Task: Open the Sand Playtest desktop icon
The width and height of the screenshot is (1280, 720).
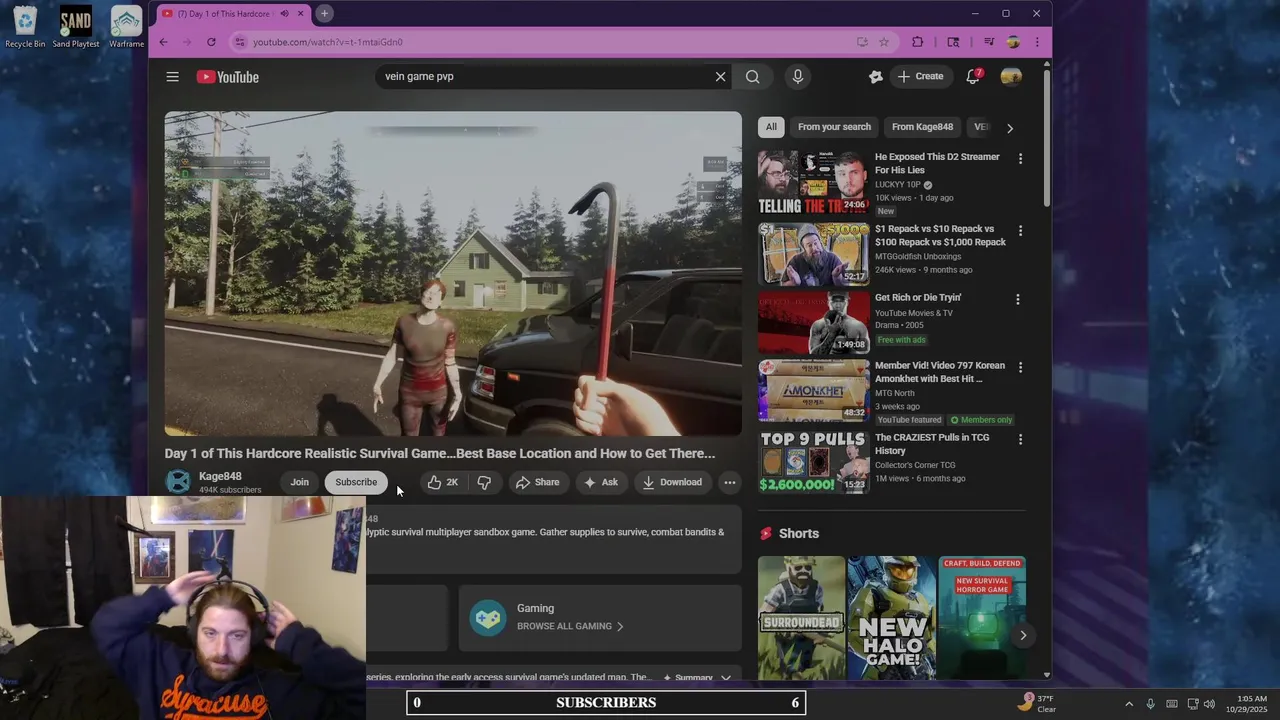Action: (x=76, y=27)
